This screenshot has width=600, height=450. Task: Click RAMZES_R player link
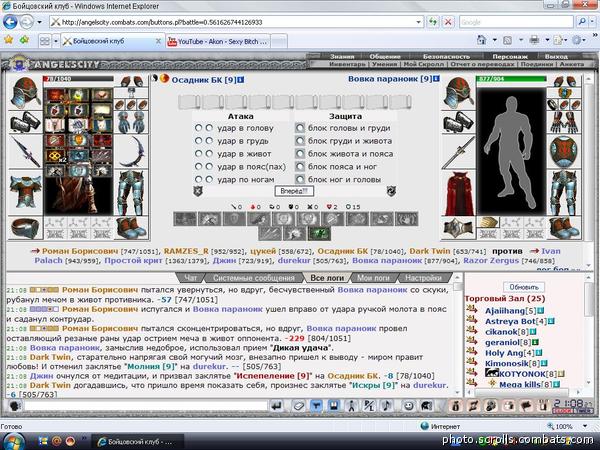[x=186, y=251]
